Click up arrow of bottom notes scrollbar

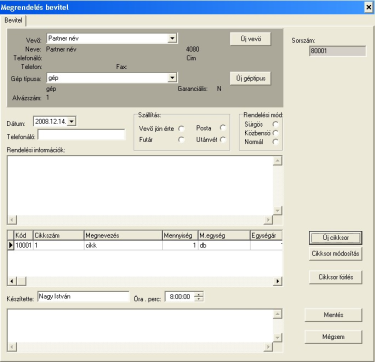[x=278, y=314]
